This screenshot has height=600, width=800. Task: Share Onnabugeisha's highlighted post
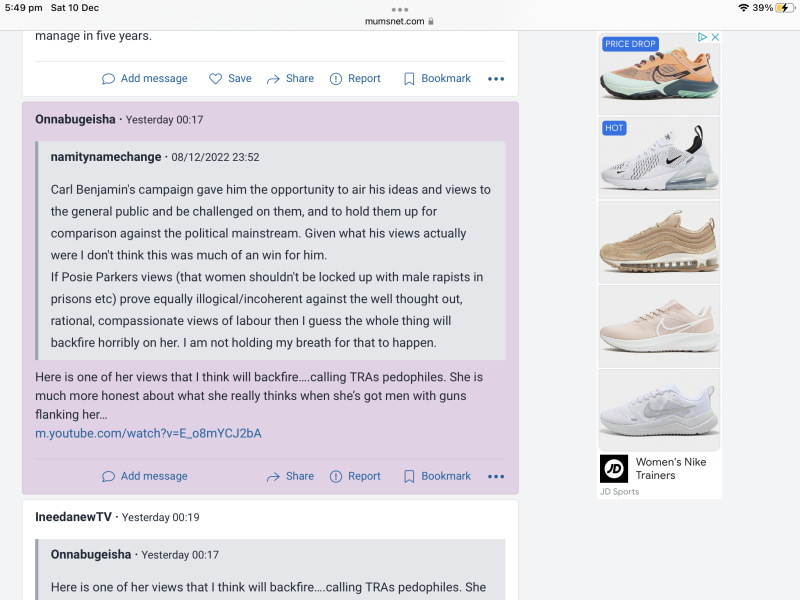pos(289,477)
